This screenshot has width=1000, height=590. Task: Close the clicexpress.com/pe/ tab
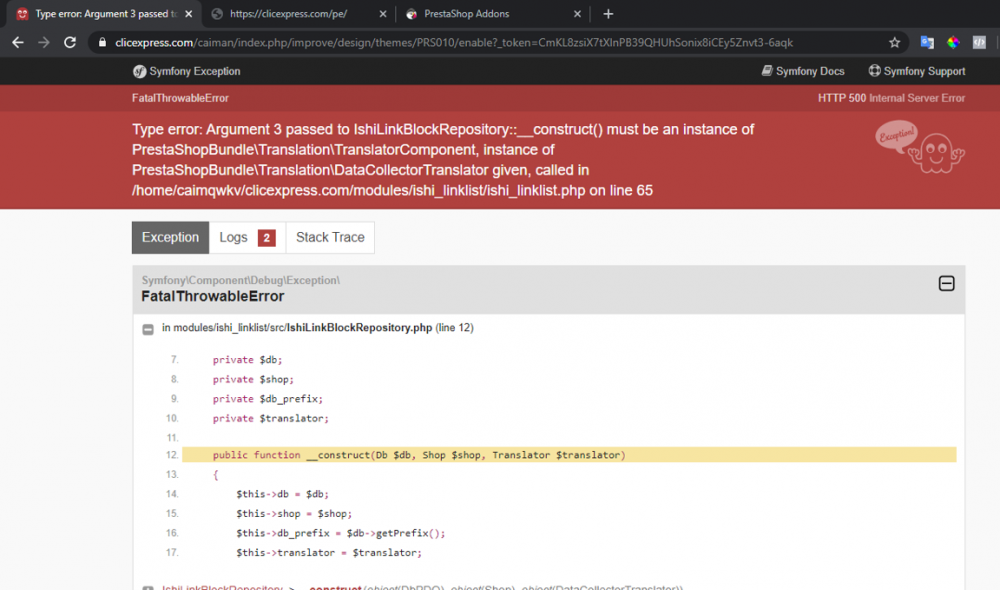coord(381,14)
